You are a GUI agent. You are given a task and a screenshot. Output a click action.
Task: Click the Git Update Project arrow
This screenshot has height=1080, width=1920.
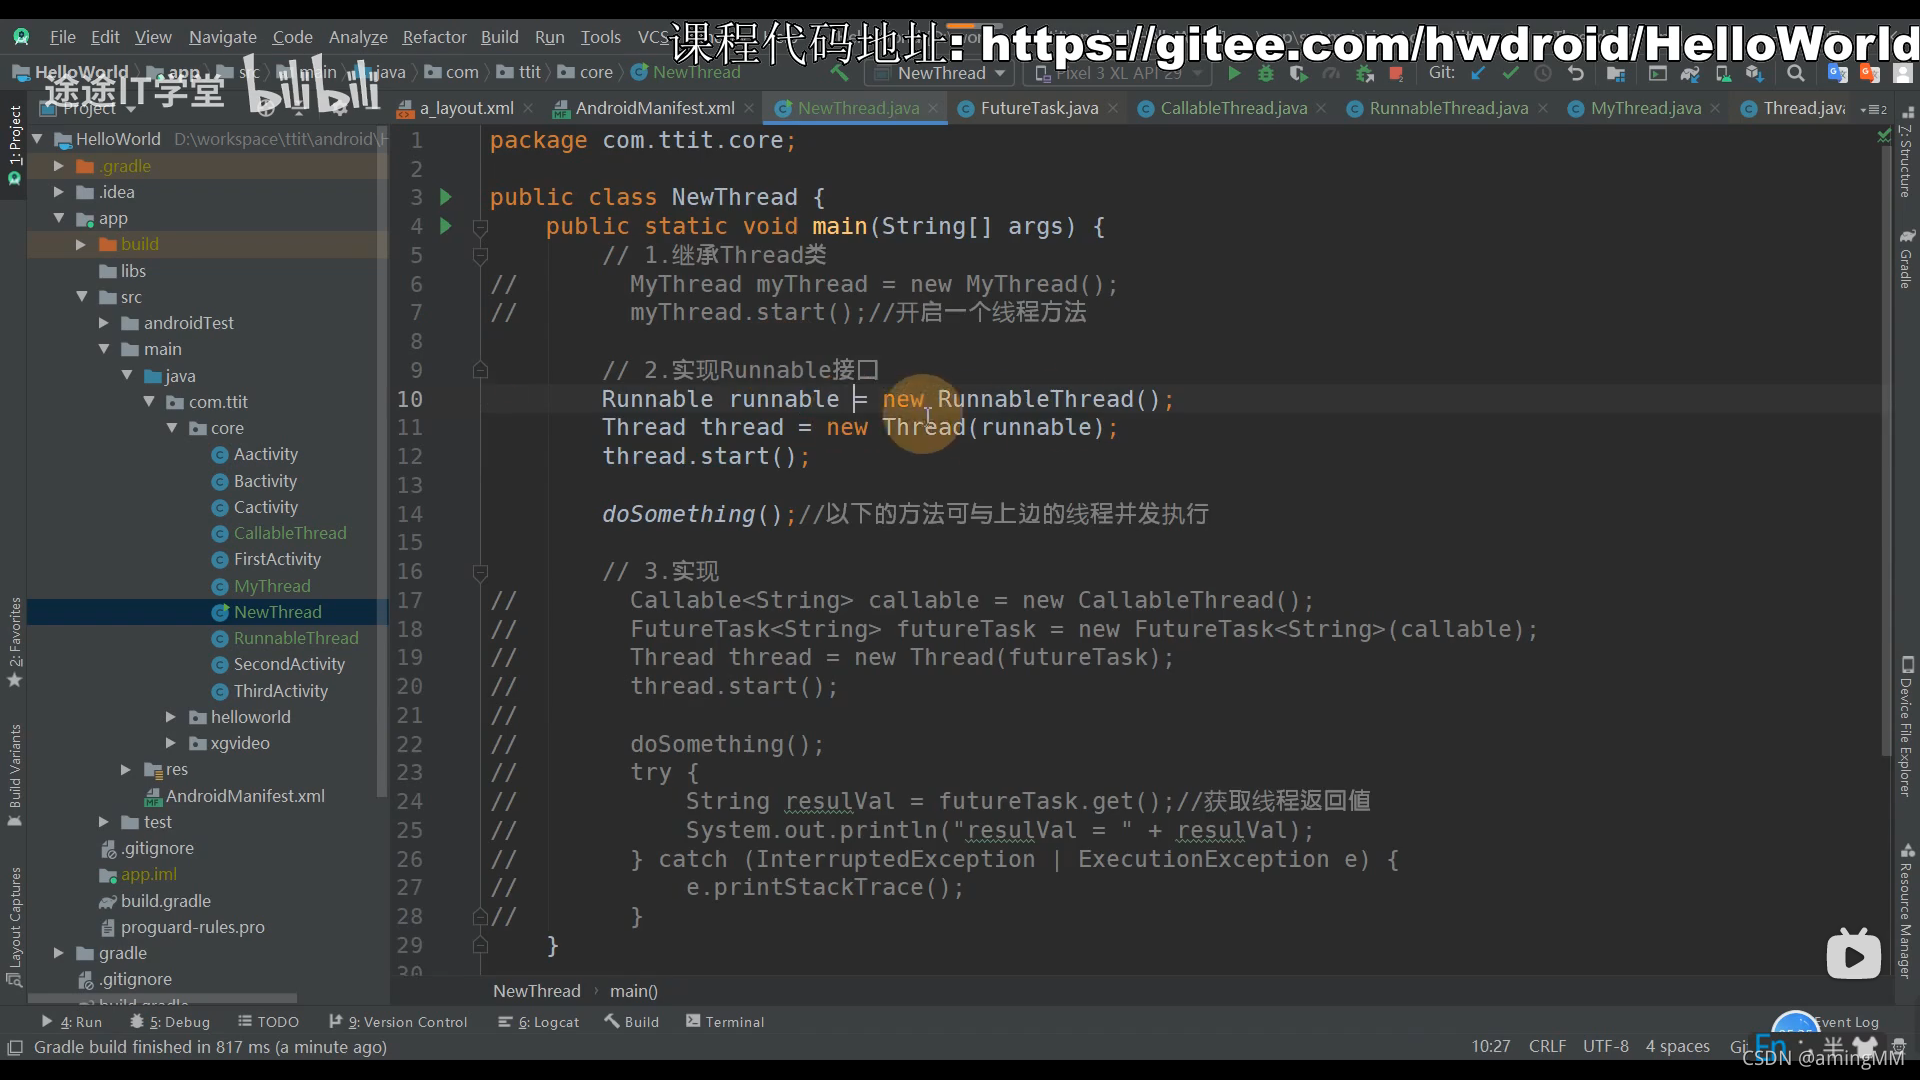(x=1479, y=73)
